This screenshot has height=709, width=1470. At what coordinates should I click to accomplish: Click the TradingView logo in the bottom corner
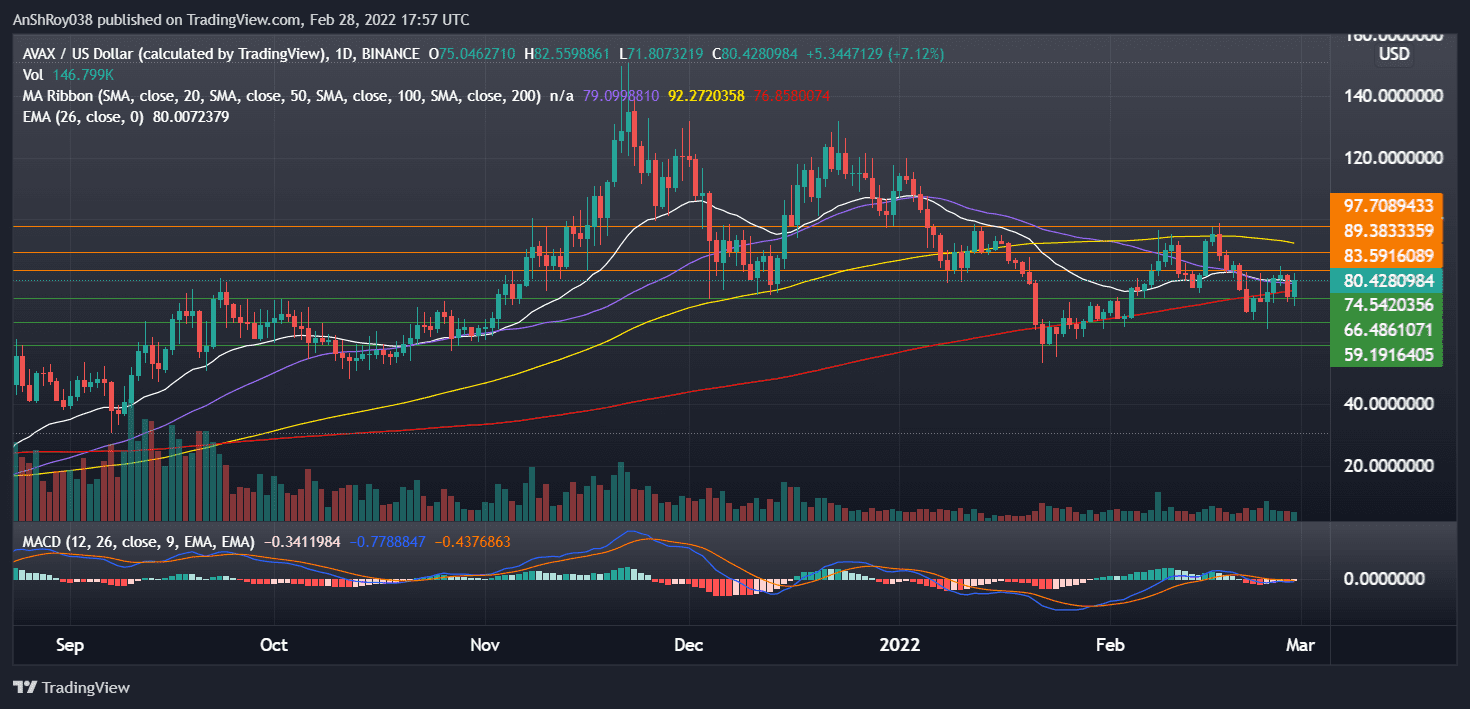(72, 688)
